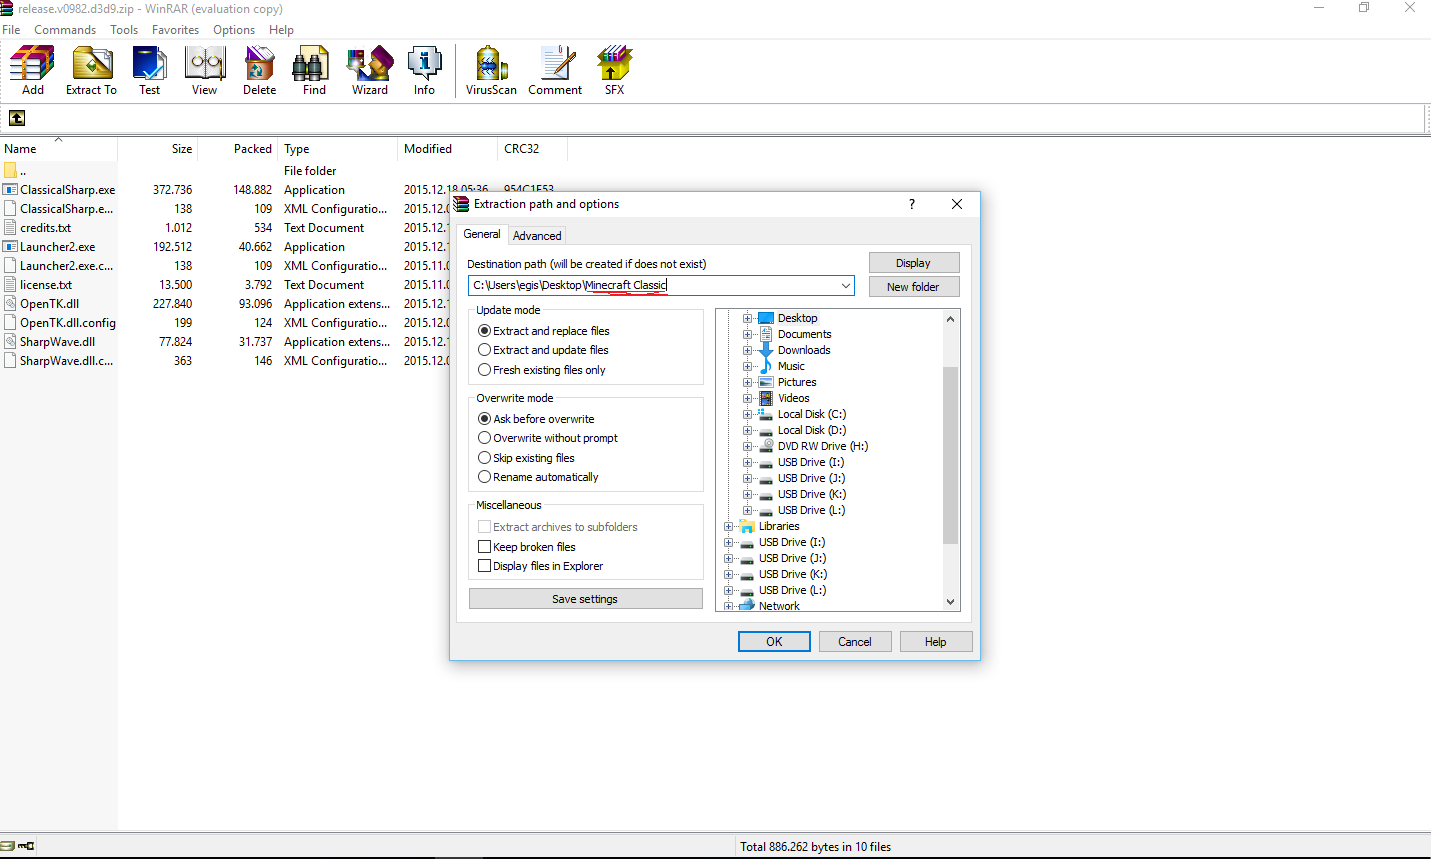Expand the Pictures tree node
The height and width of the screenshot is (859, 1431).
(x=747, y=382)
